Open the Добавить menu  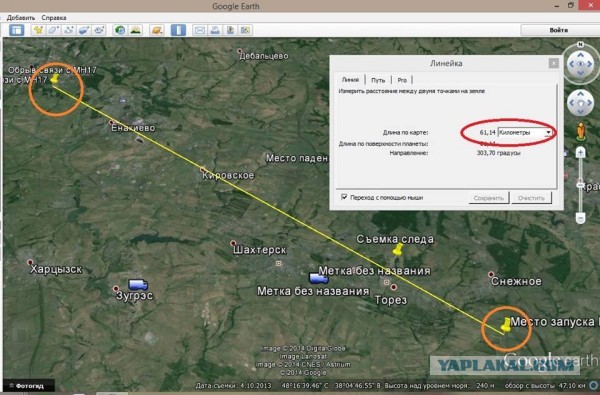click(x=21, y=18)
